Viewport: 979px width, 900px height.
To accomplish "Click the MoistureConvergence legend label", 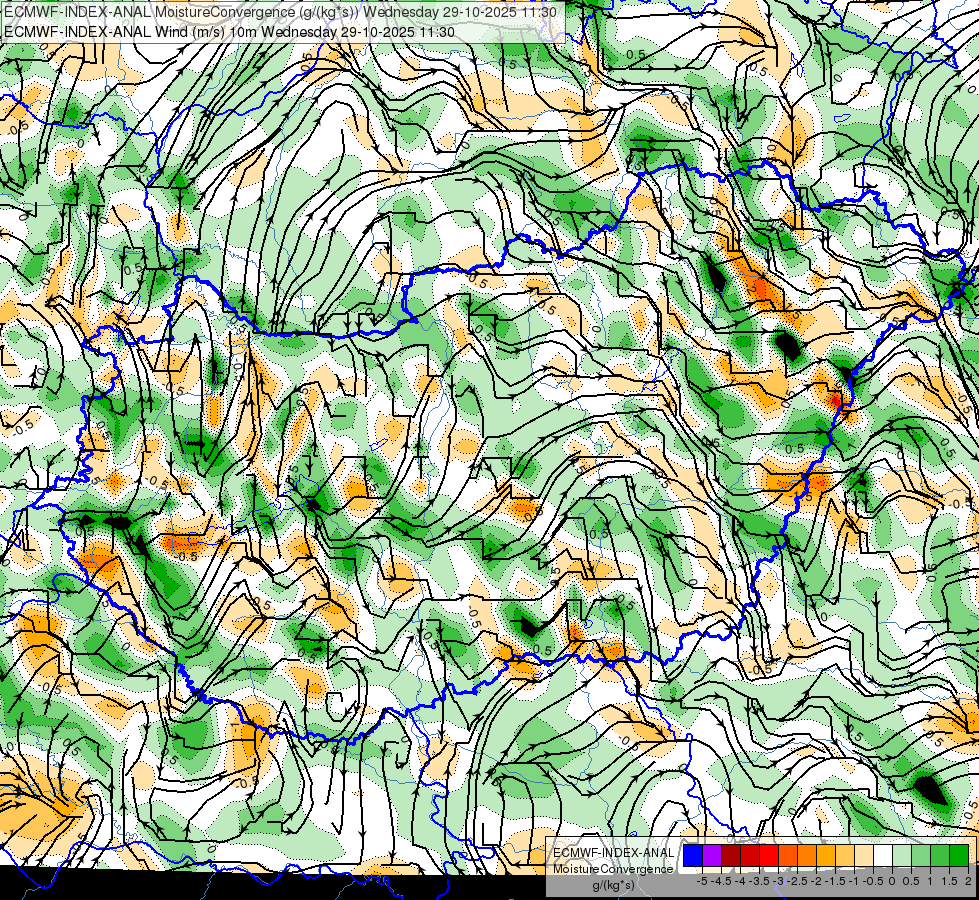I will tap(613, 869).
